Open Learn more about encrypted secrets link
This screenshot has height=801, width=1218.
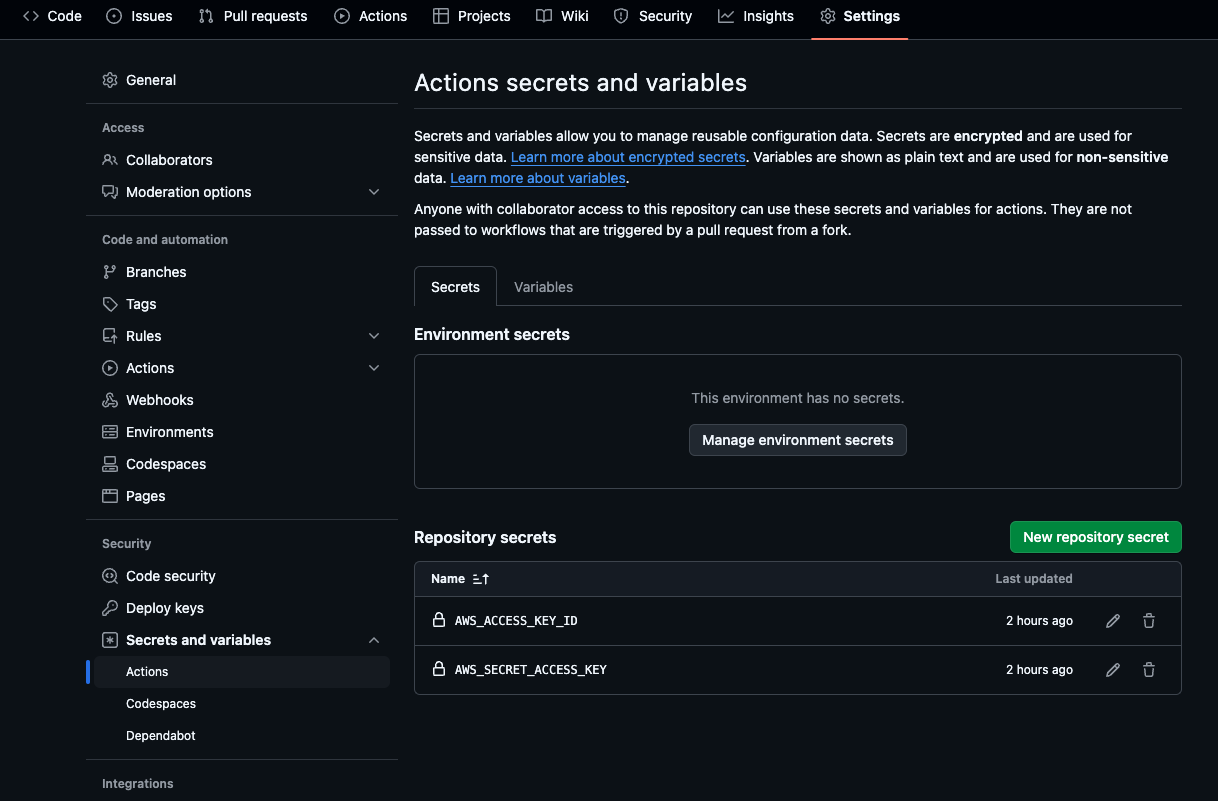tap(628, 157)
